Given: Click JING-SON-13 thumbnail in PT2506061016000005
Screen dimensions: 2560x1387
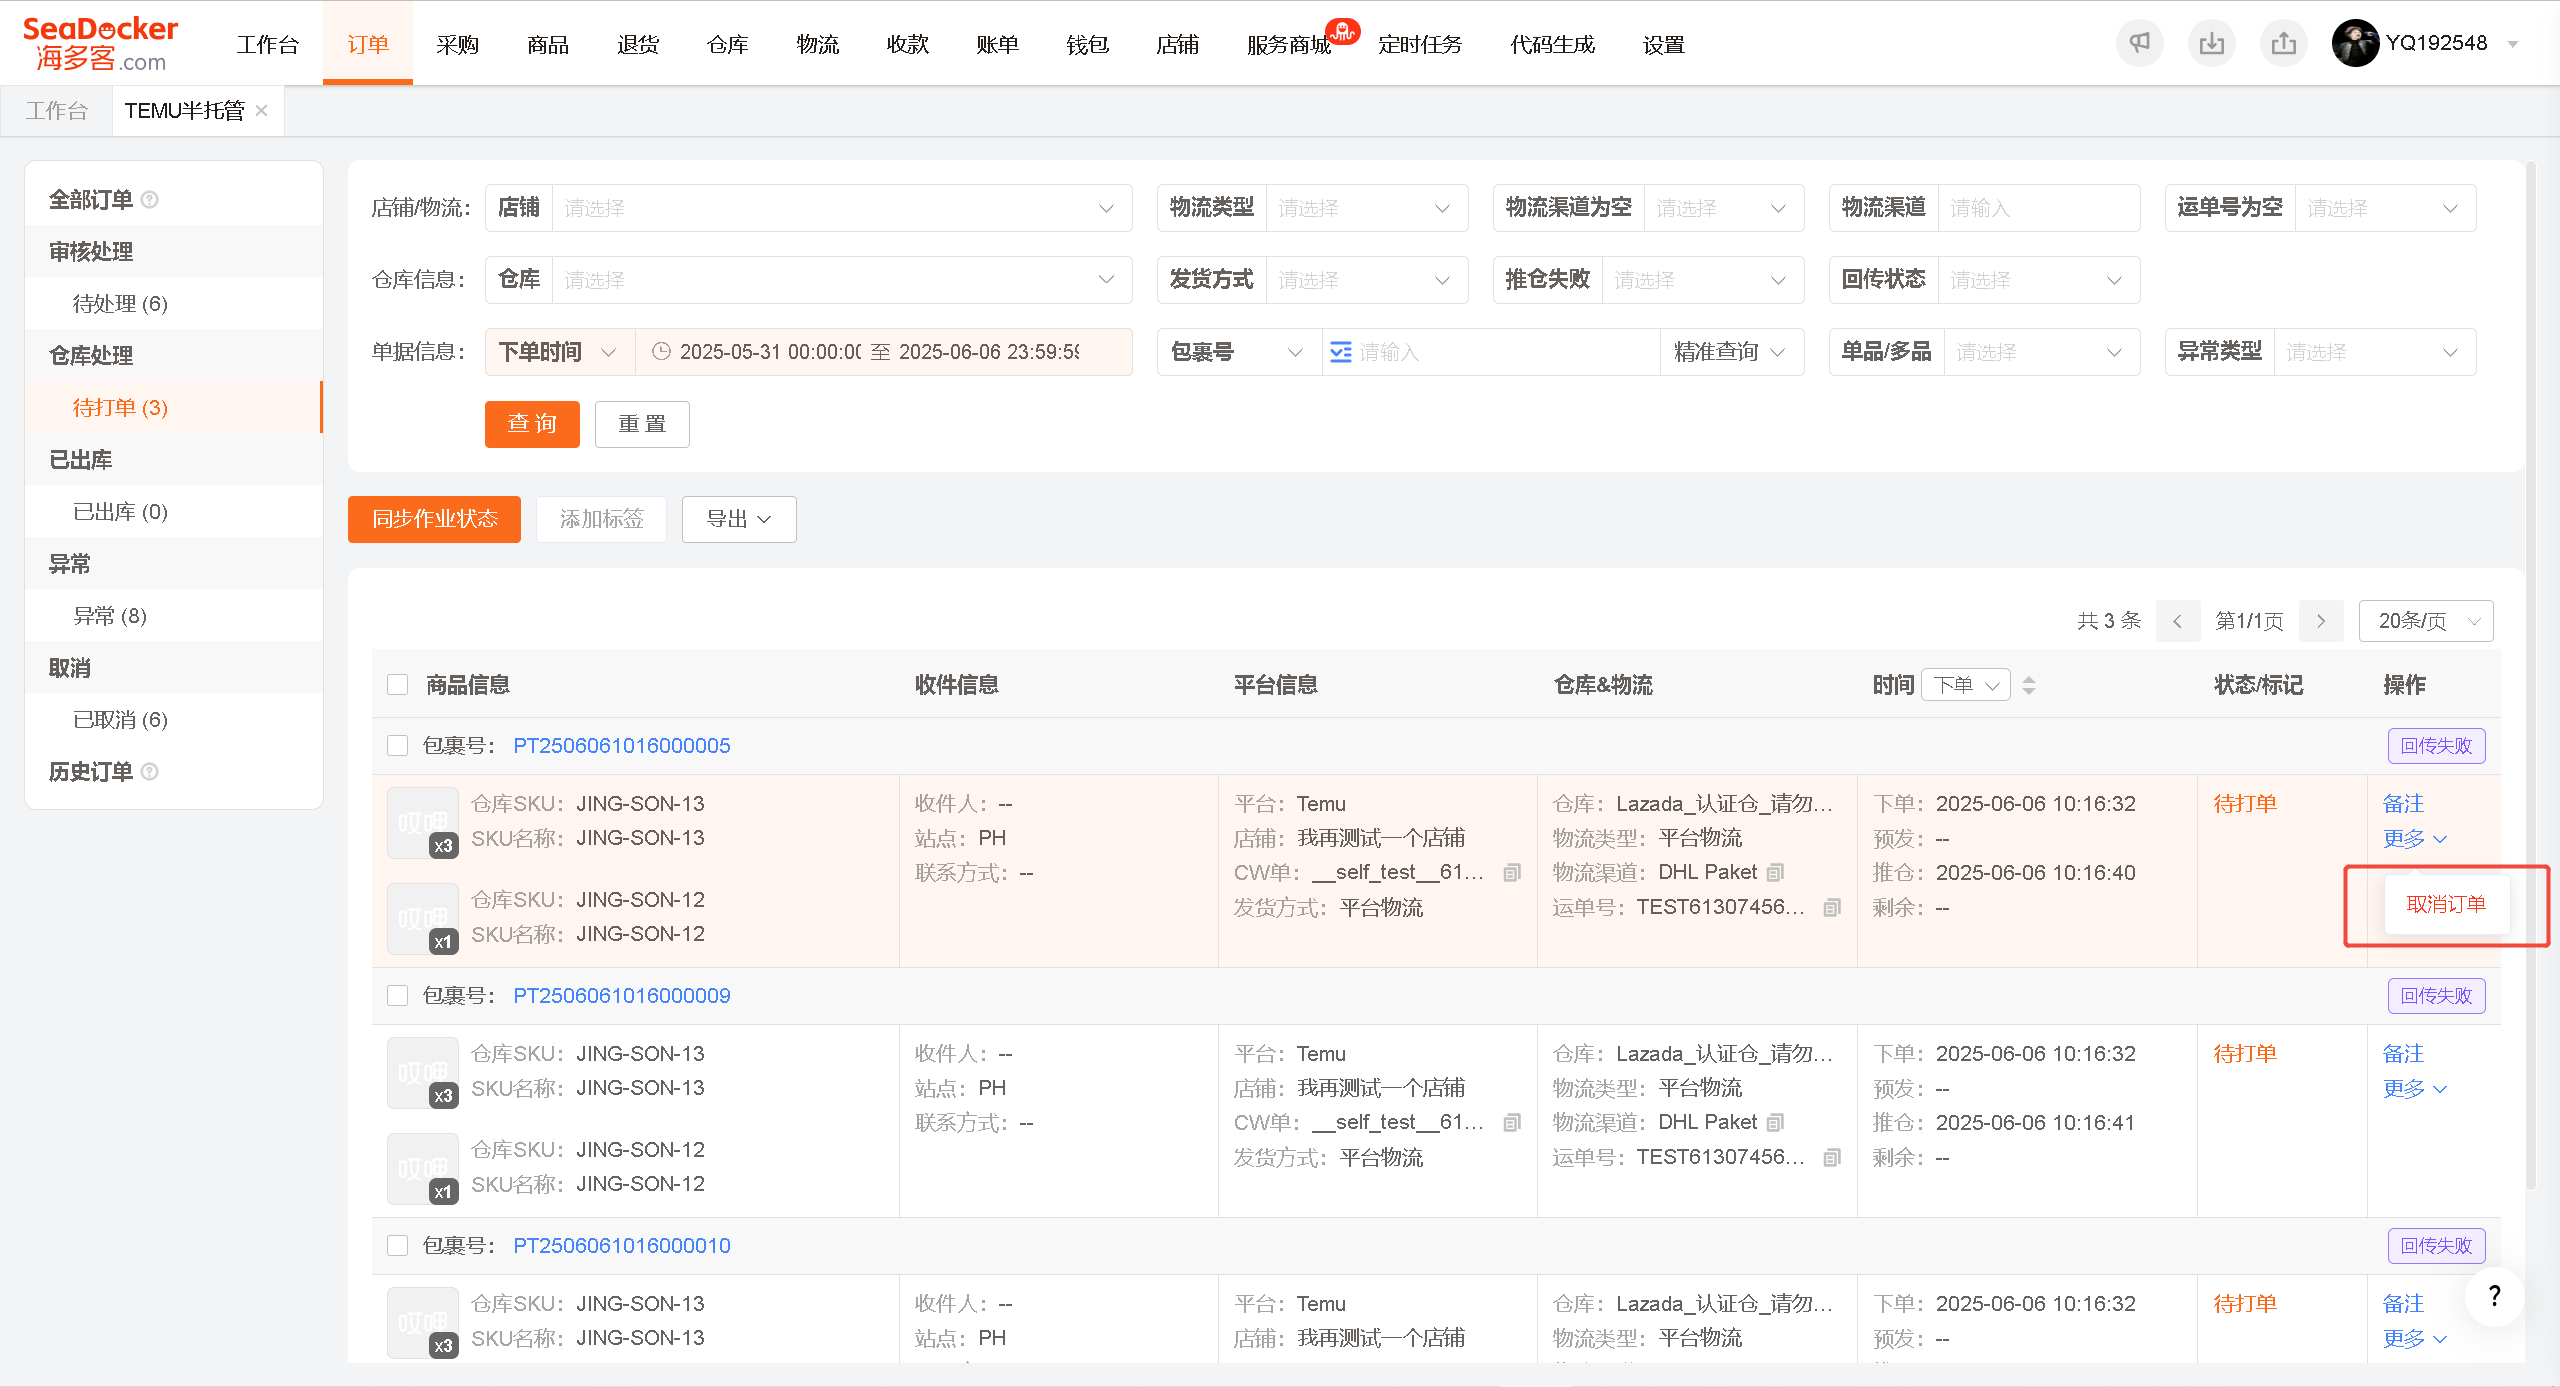Looking at the screenshot, I should click(x=422, y=823).
